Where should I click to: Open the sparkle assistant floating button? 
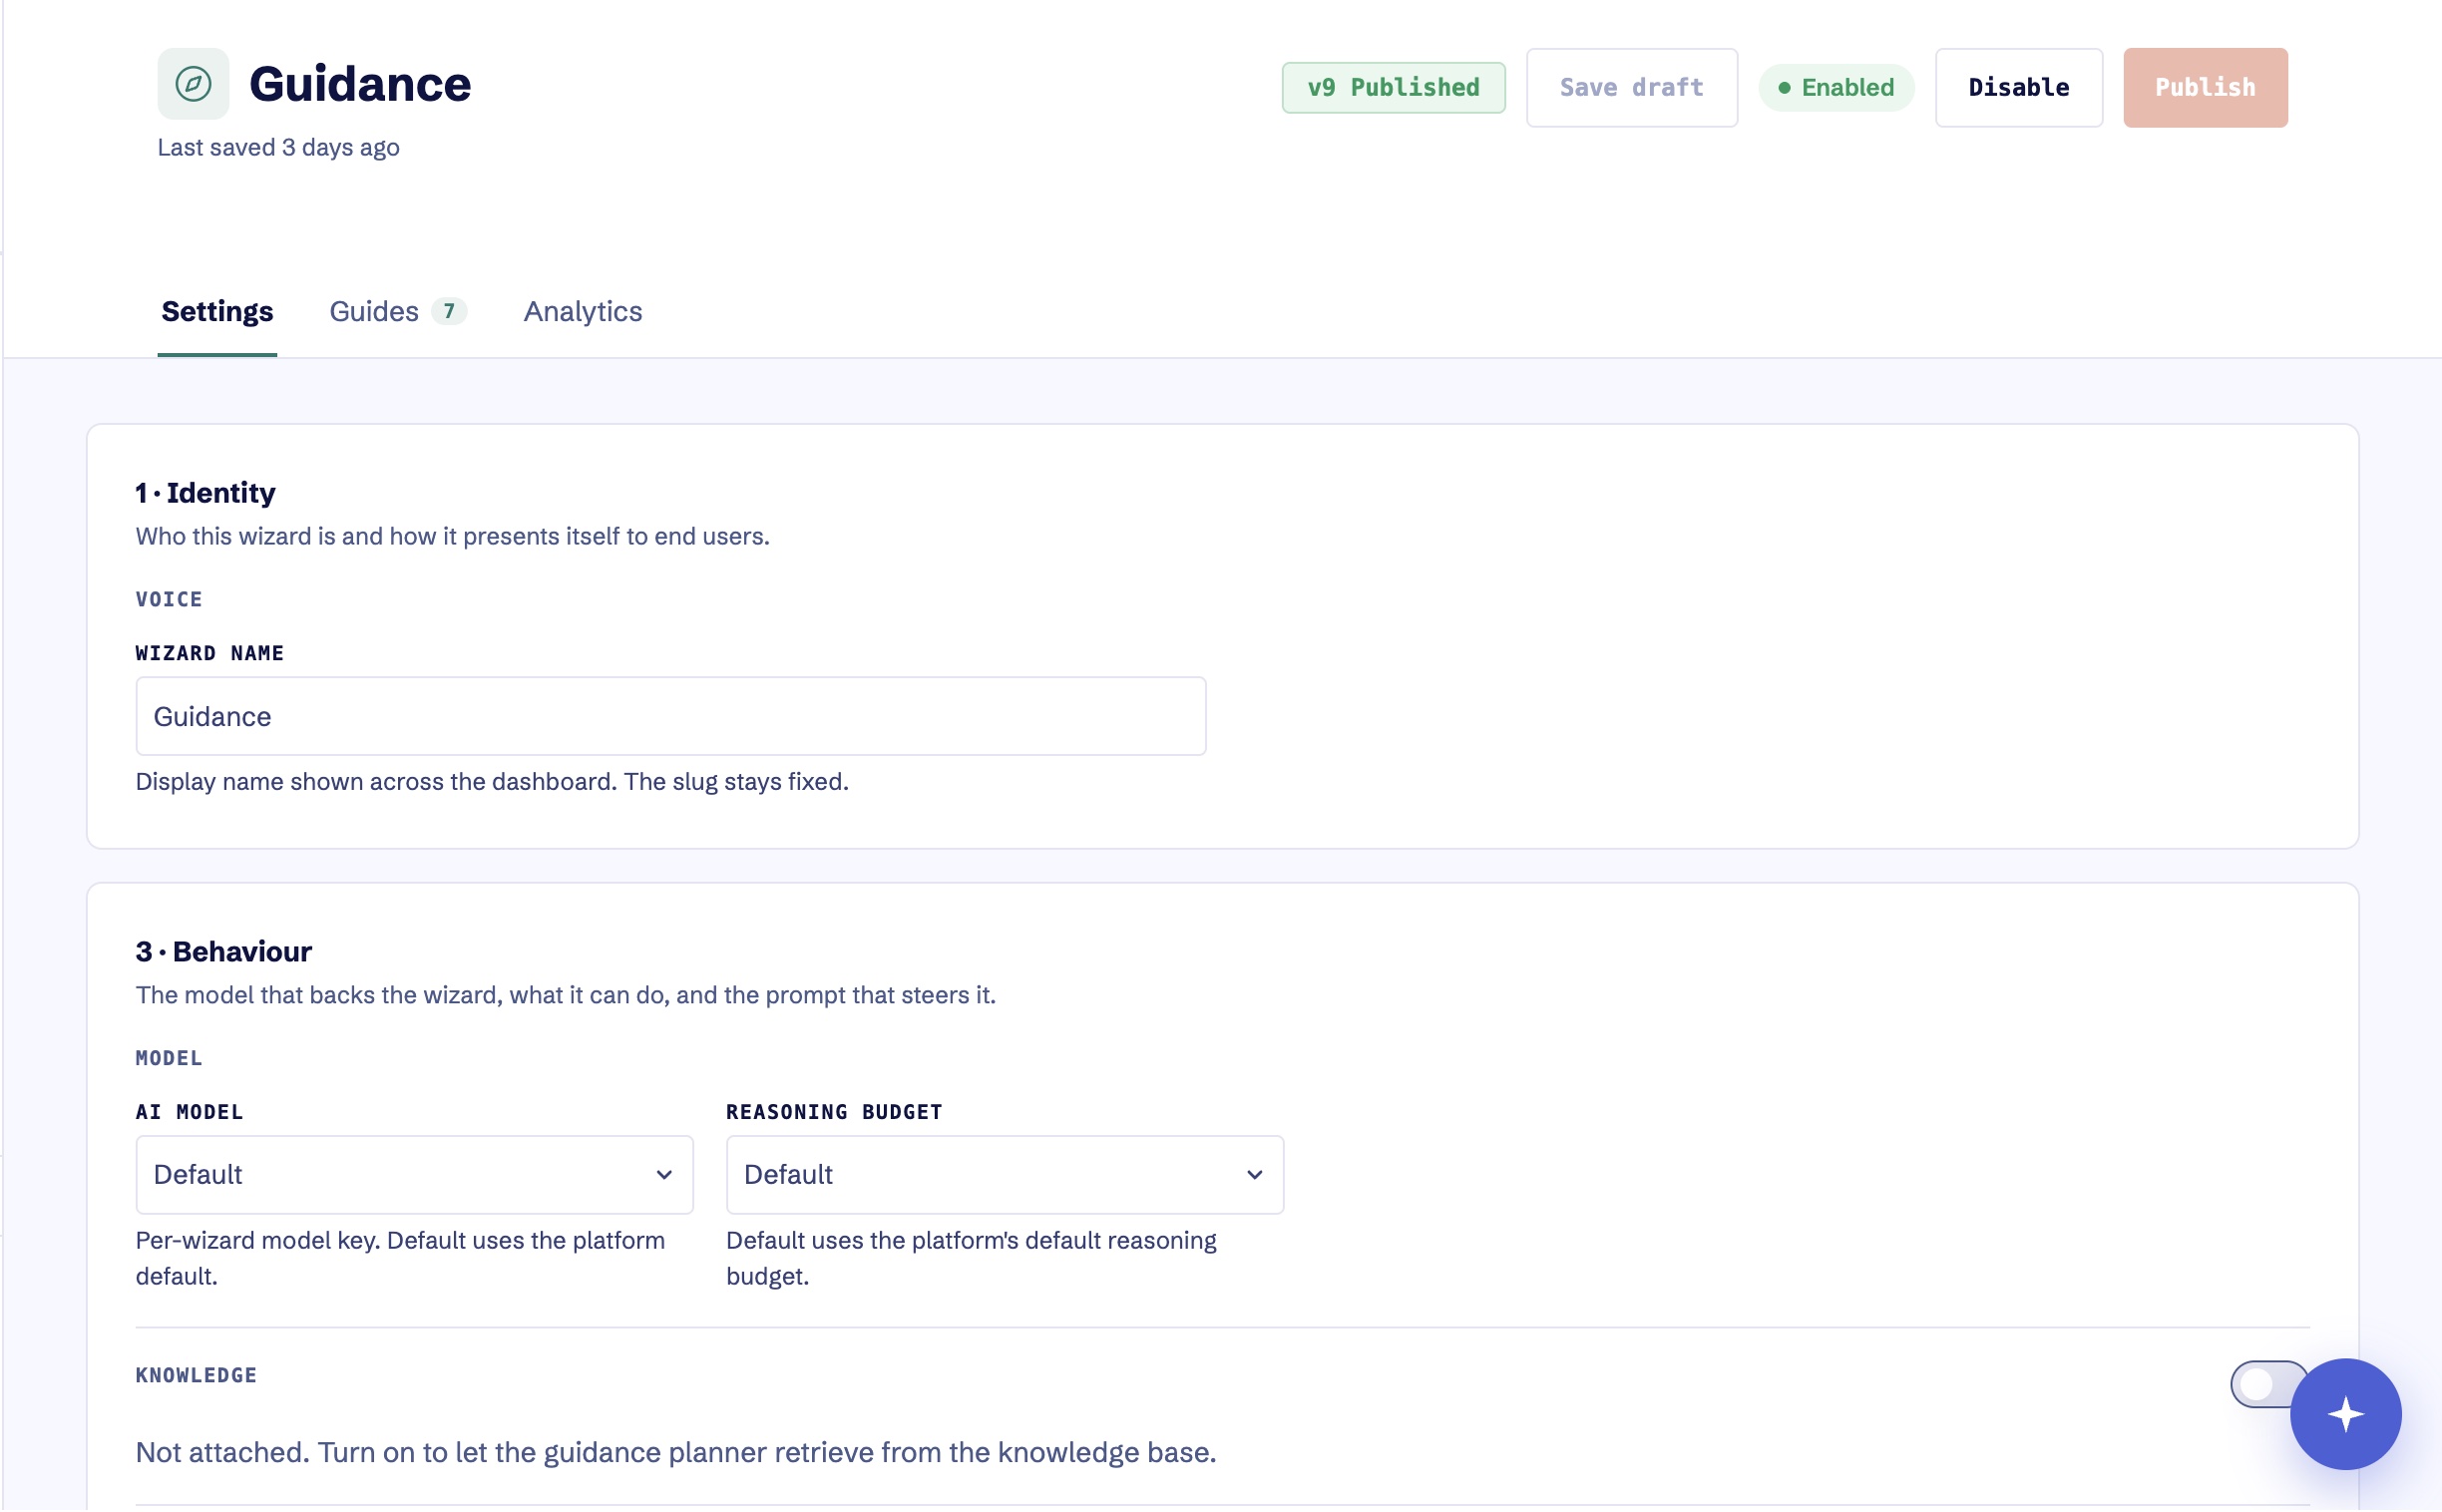[2345, 1413]
